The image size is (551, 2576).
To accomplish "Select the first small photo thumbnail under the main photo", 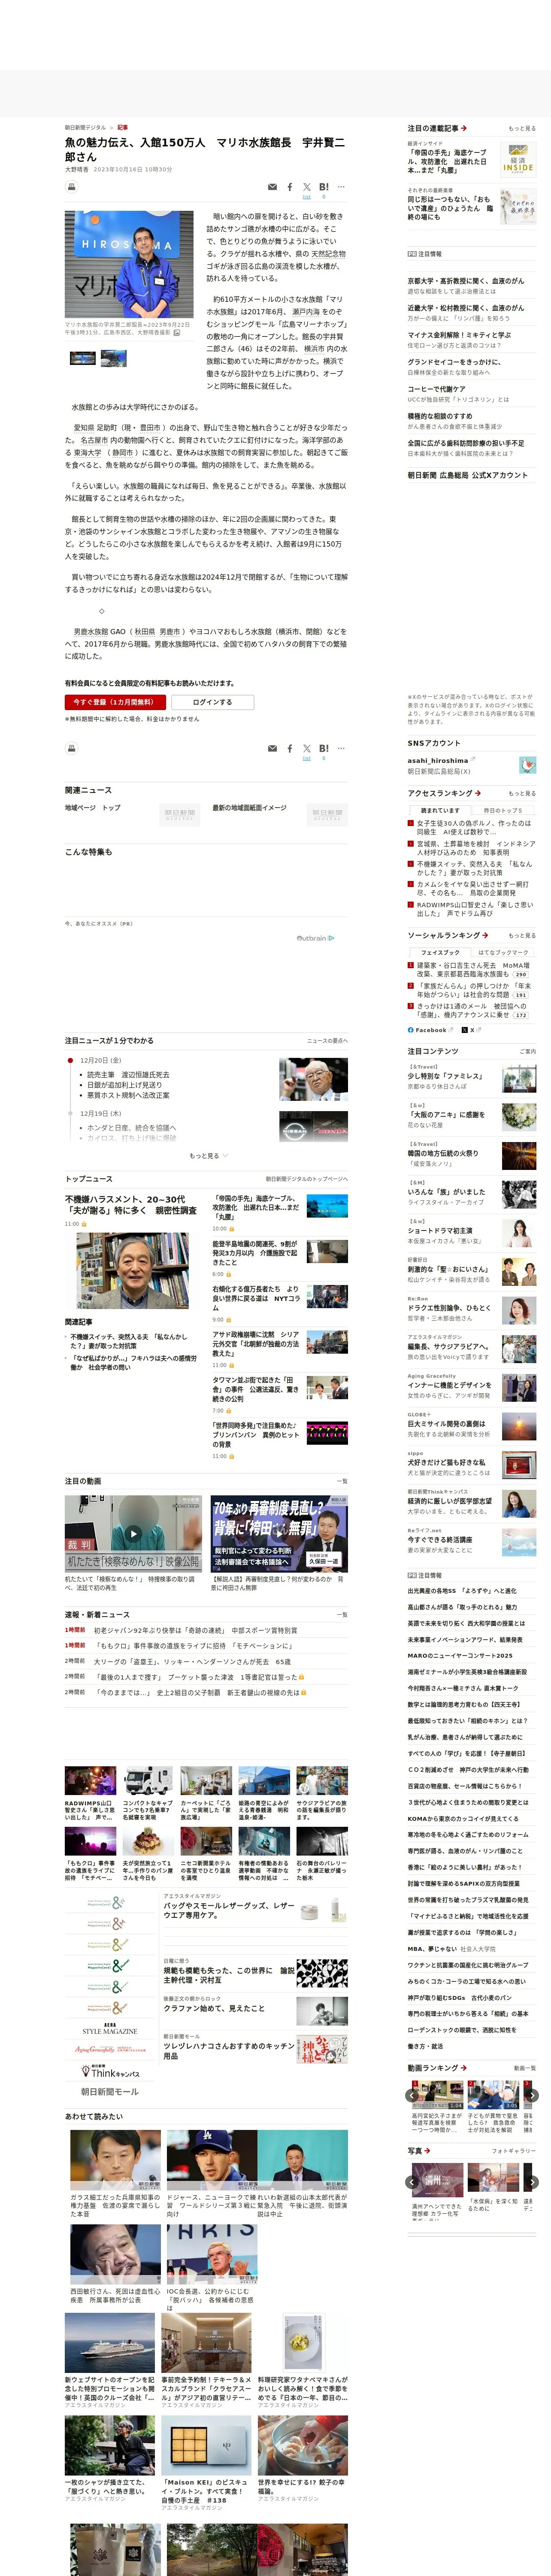I will coord(82,357).
